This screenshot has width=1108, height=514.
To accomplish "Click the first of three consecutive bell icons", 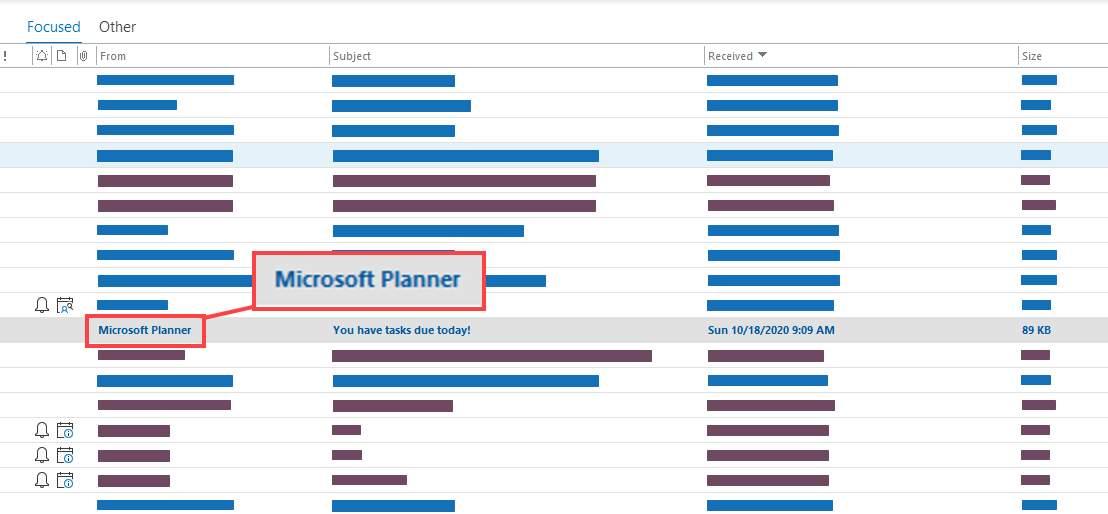I will tap(42, 430).
